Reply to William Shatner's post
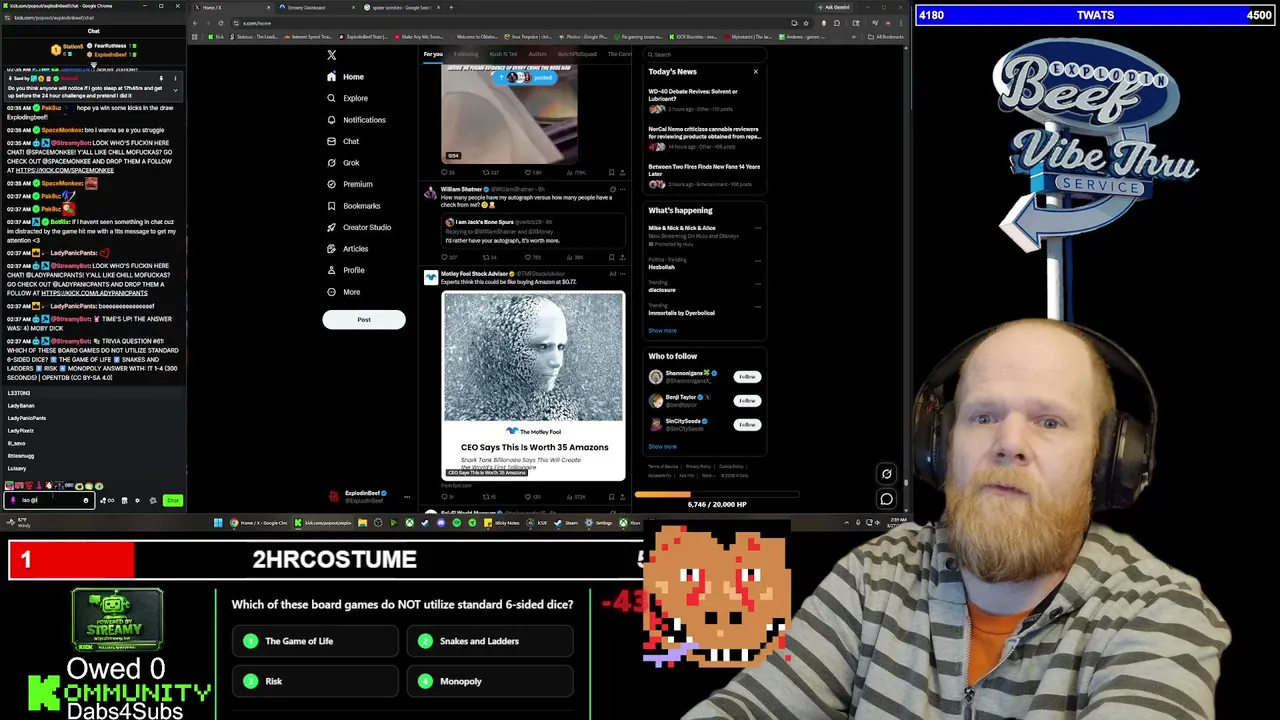 tap(445, 257)
